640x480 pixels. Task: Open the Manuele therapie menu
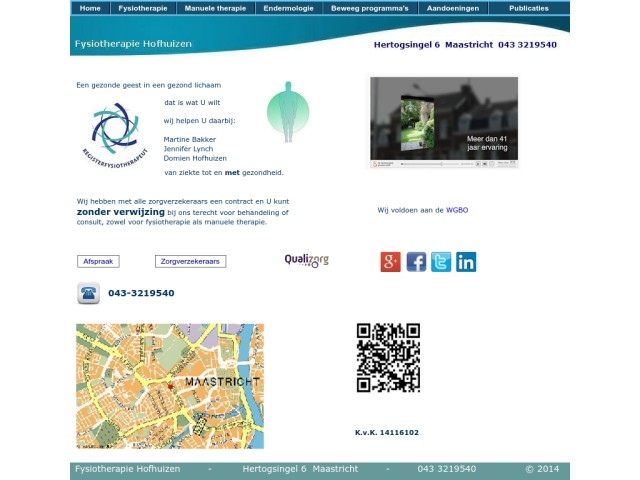(215, 8)
